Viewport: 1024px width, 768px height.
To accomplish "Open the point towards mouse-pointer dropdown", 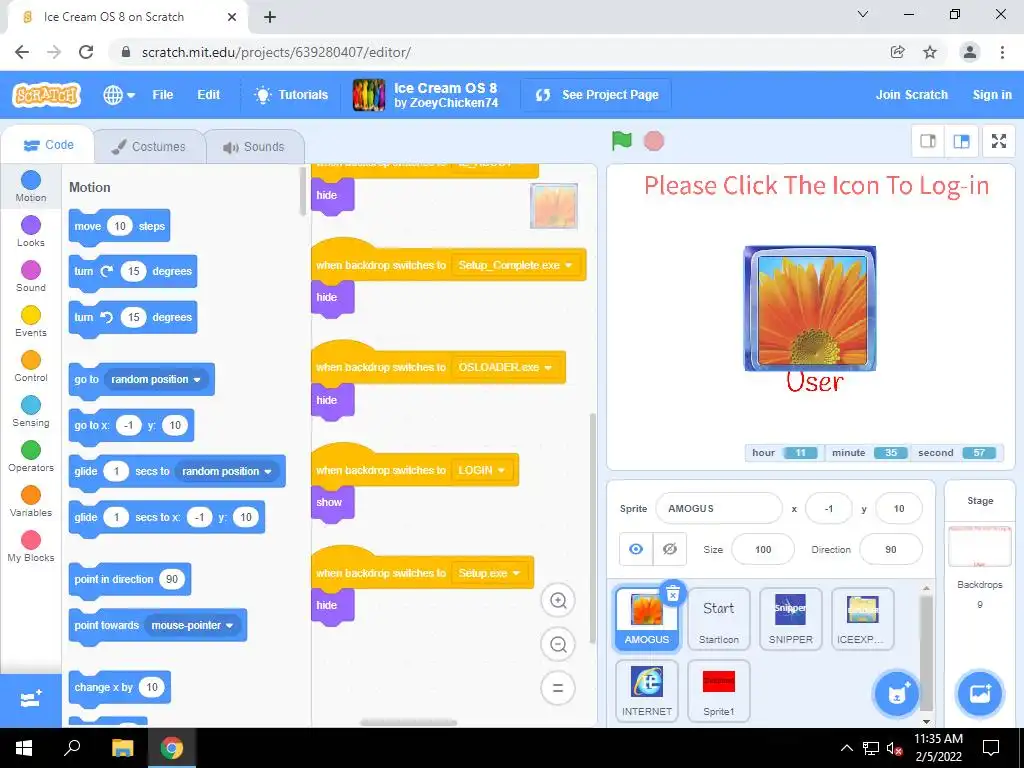I will tap(192, 625).
